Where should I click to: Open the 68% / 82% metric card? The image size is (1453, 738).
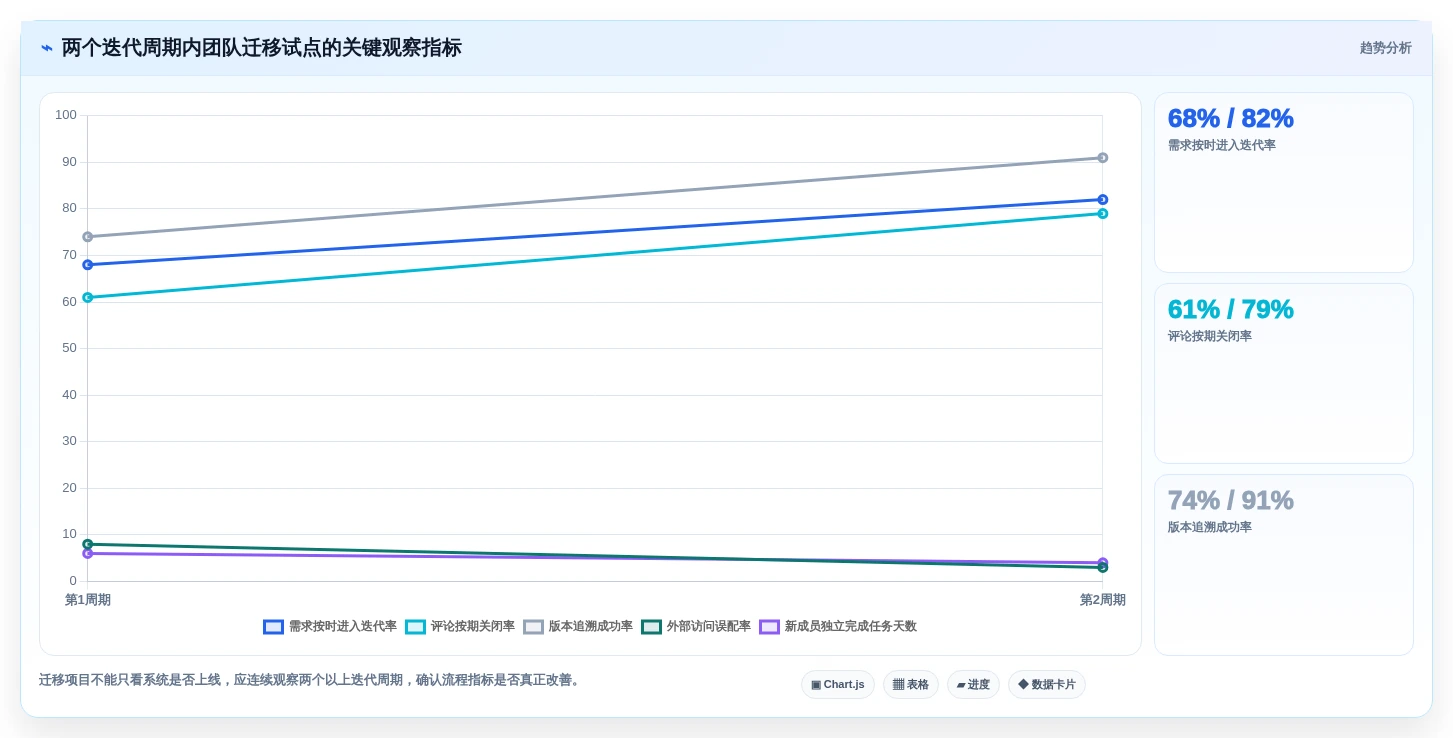click(x=1284, y=183)
